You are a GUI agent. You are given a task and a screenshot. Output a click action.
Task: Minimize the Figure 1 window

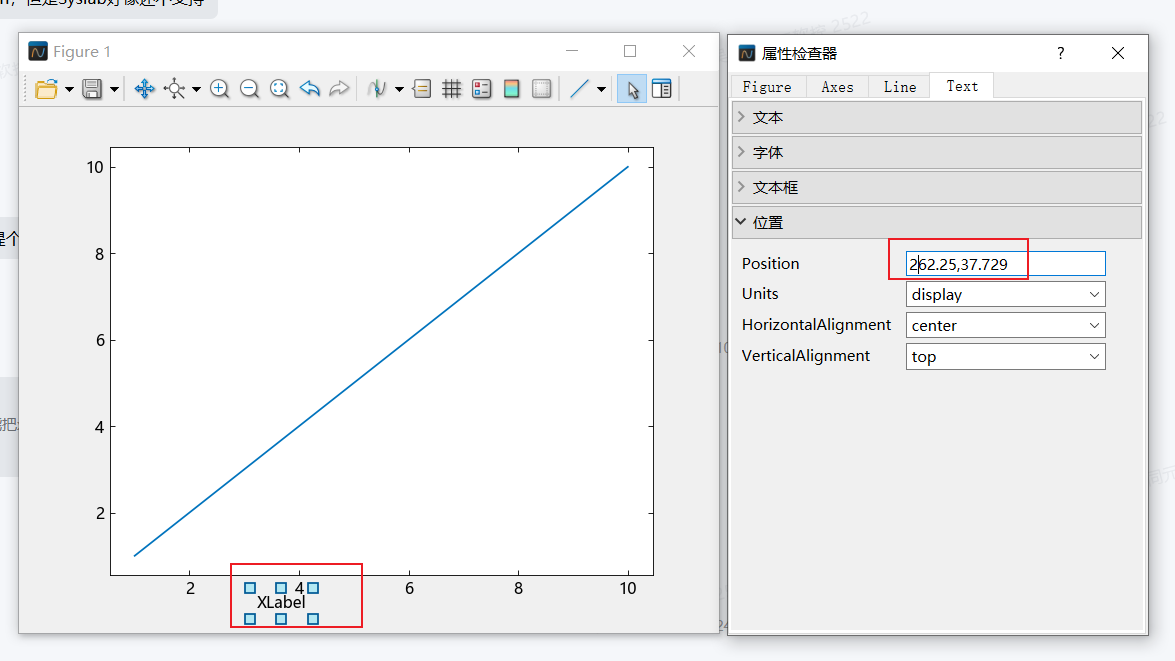click(572, 51)
